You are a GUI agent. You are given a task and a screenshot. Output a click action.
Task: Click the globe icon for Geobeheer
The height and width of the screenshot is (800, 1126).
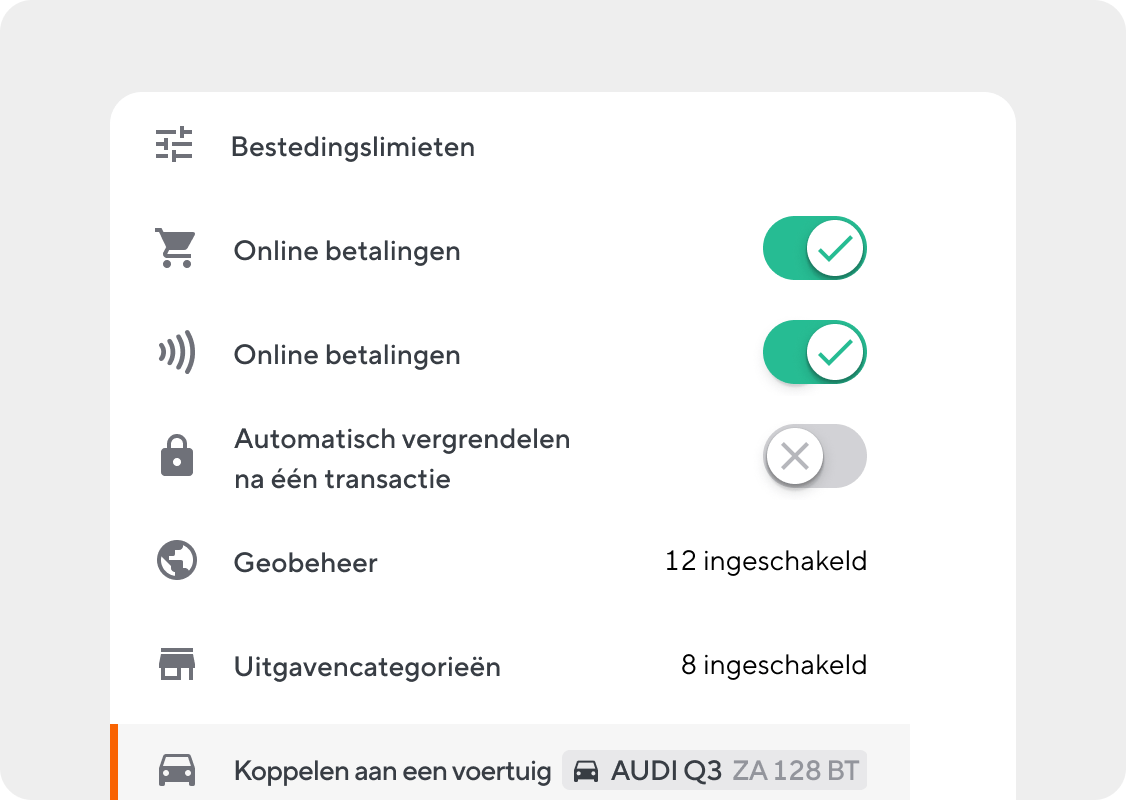(x=177, y=560)
